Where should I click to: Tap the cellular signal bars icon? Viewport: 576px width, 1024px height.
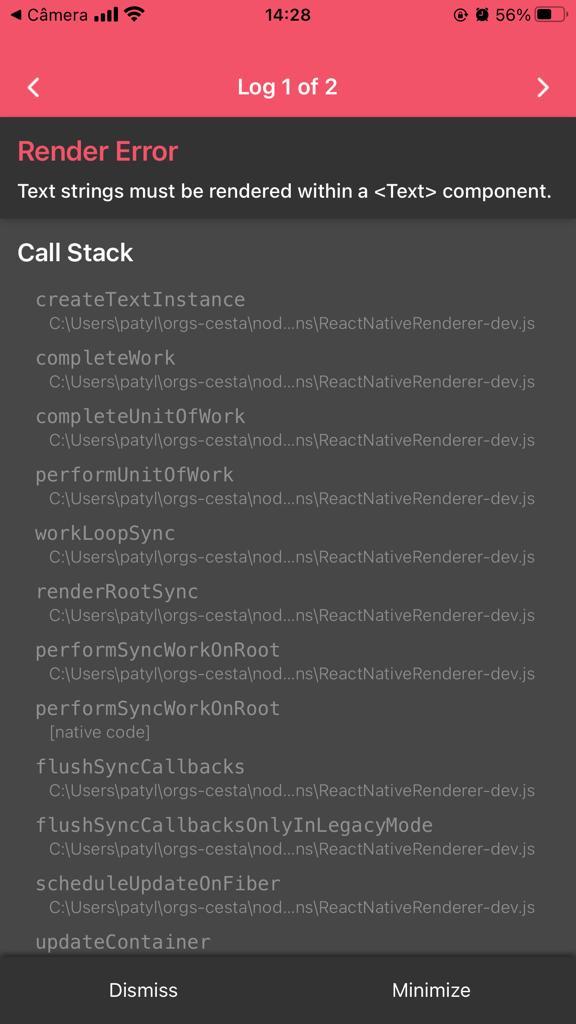click(106, 14)
